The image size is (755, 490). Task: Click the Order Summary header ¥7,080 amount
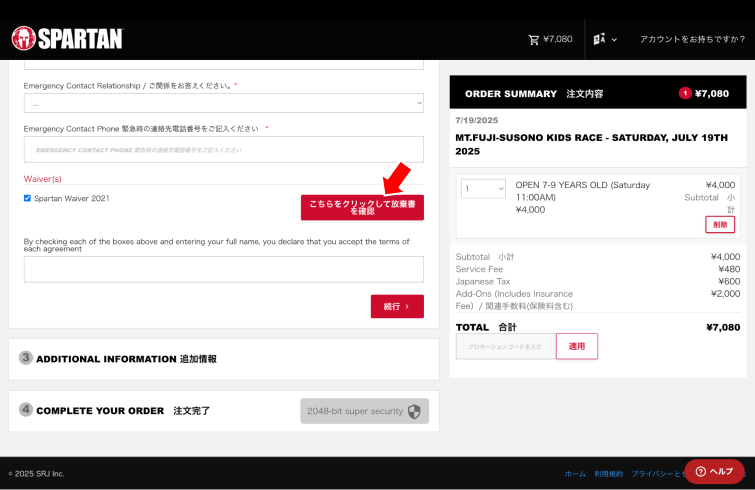pos(712,93)
